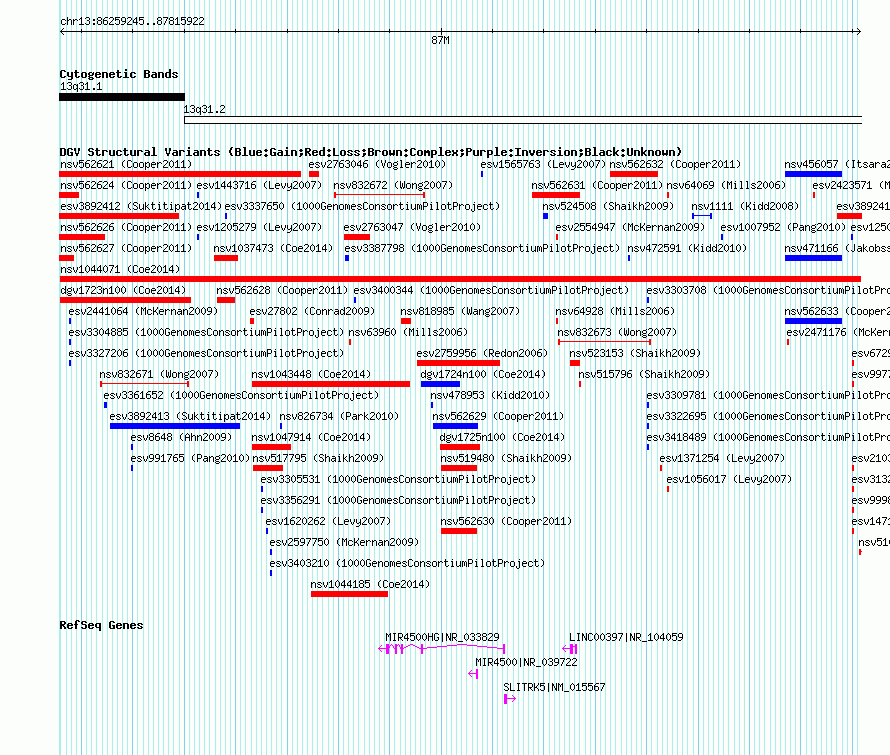
Task: Select MIR4500|NR_039722 gene label
Action: (x=526, y=662)
